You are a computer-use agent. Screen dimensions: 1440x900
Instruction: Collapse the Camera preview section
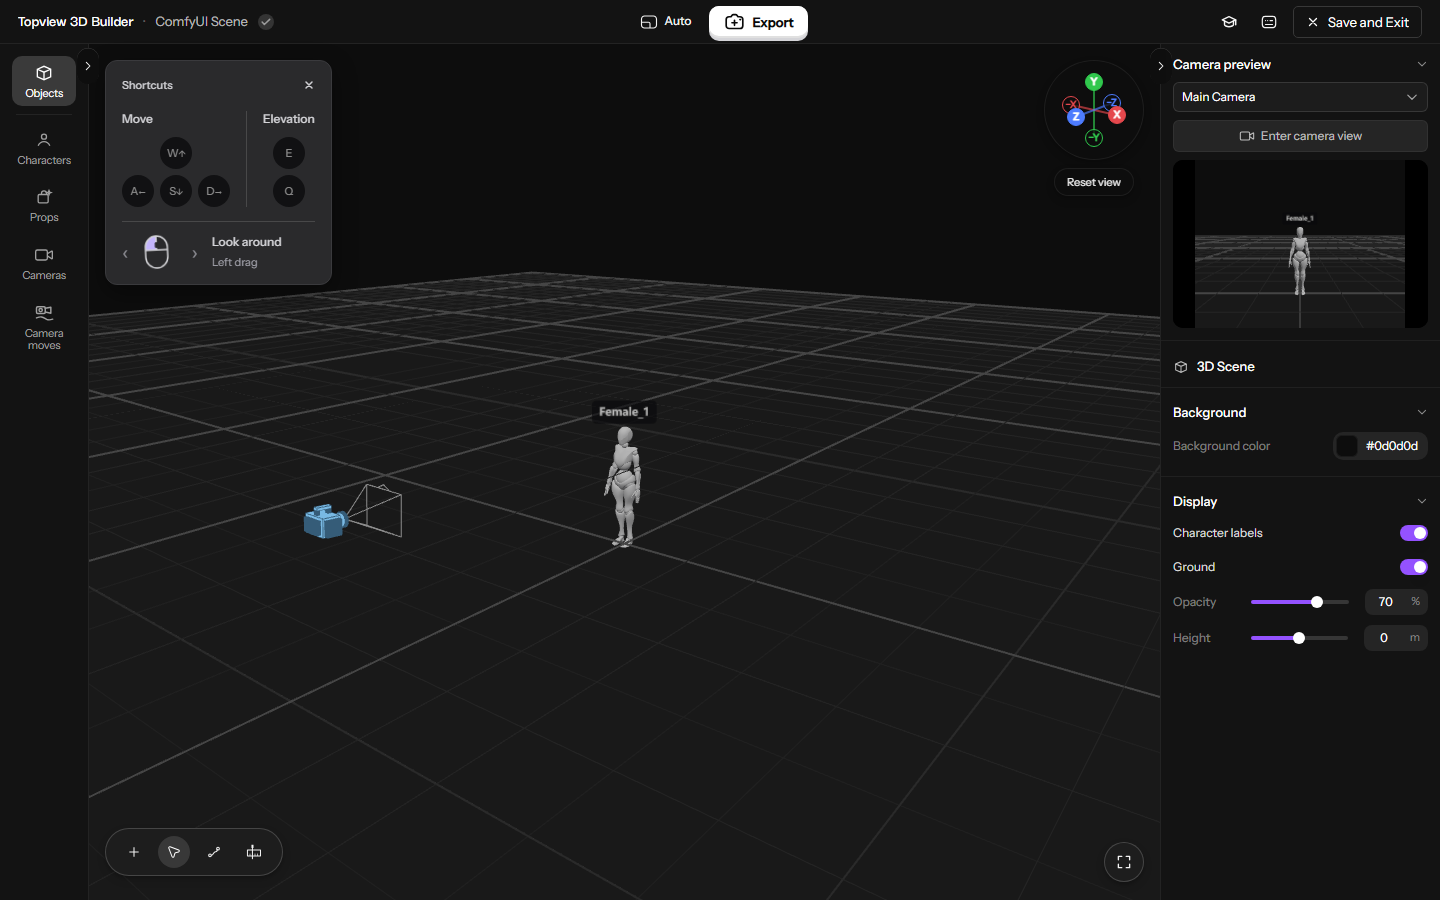click(x=1422, y=65)
